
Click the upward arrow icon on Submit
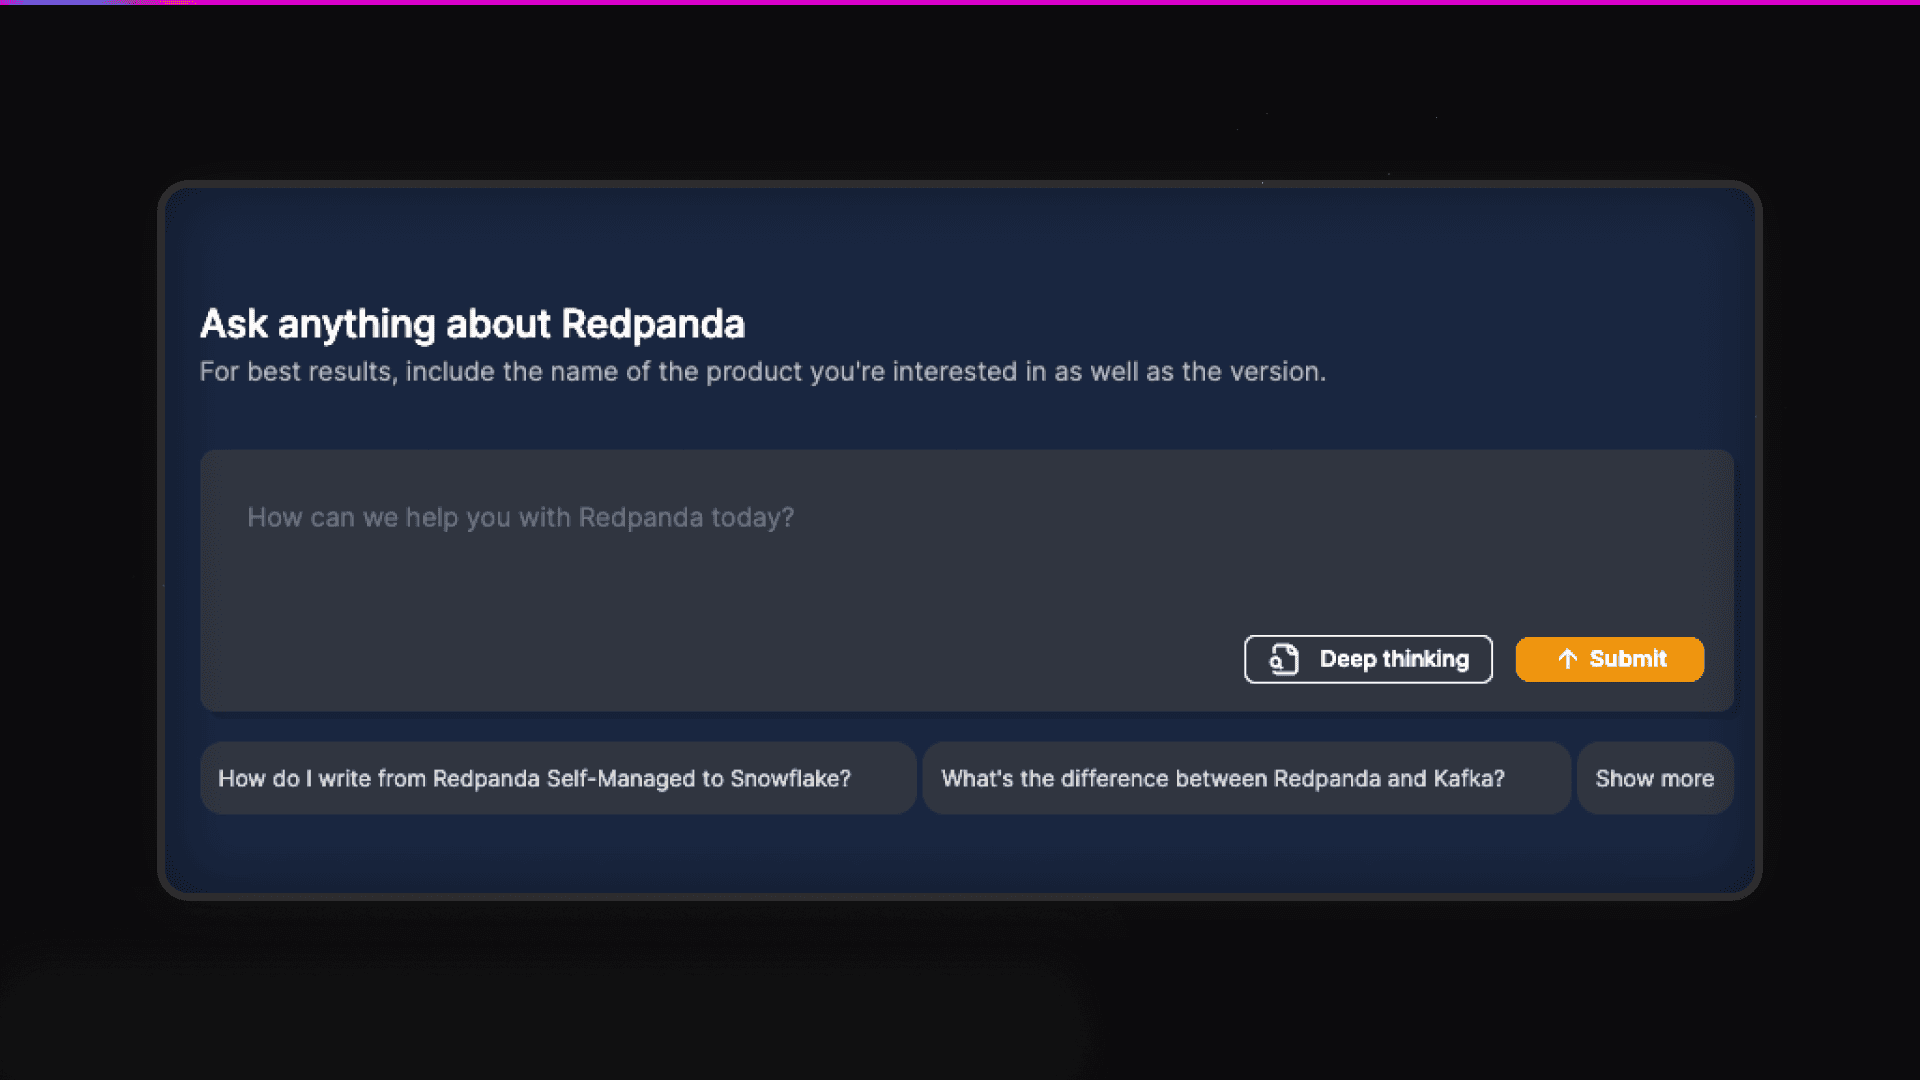(1567, 659)
